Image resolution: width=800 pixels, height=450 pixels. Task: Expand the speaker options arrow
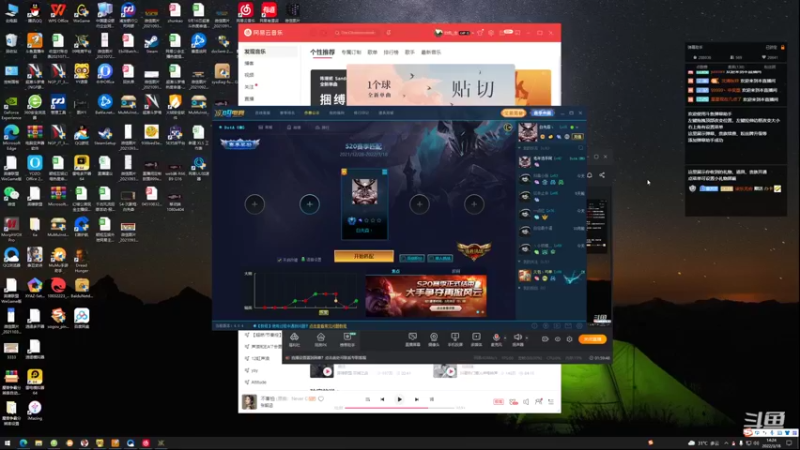coord(527,338)
